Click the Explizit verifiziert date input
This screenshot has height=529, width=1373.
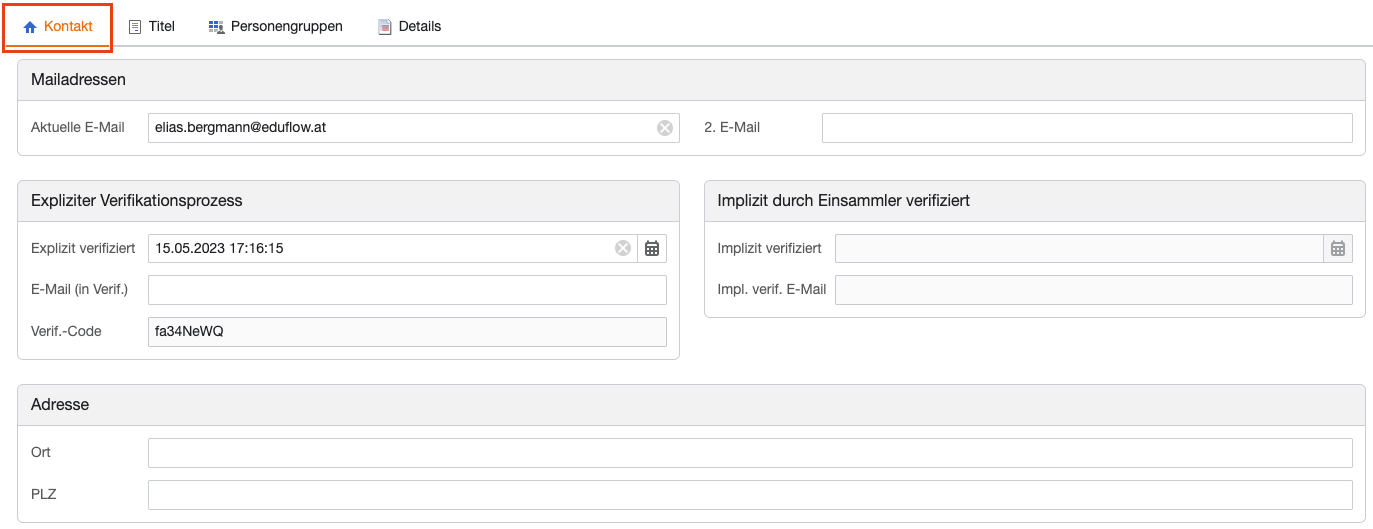(380, 248)
